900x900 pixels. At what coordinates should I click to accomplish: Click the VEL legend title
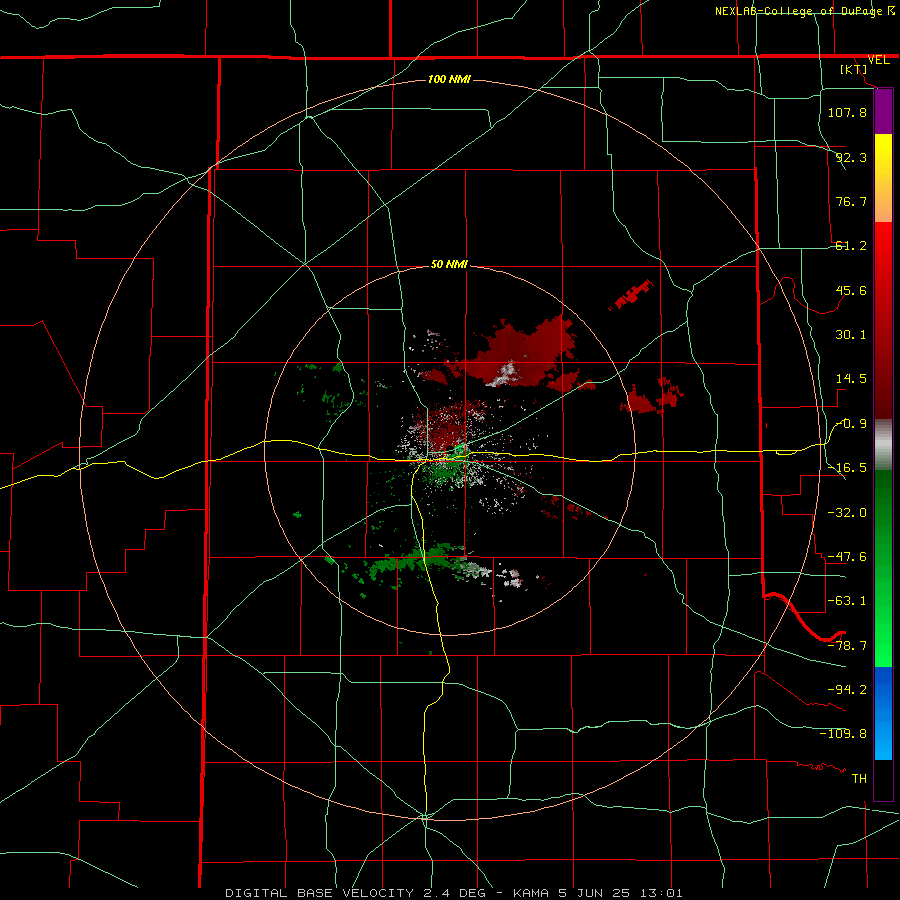point(879,60)
